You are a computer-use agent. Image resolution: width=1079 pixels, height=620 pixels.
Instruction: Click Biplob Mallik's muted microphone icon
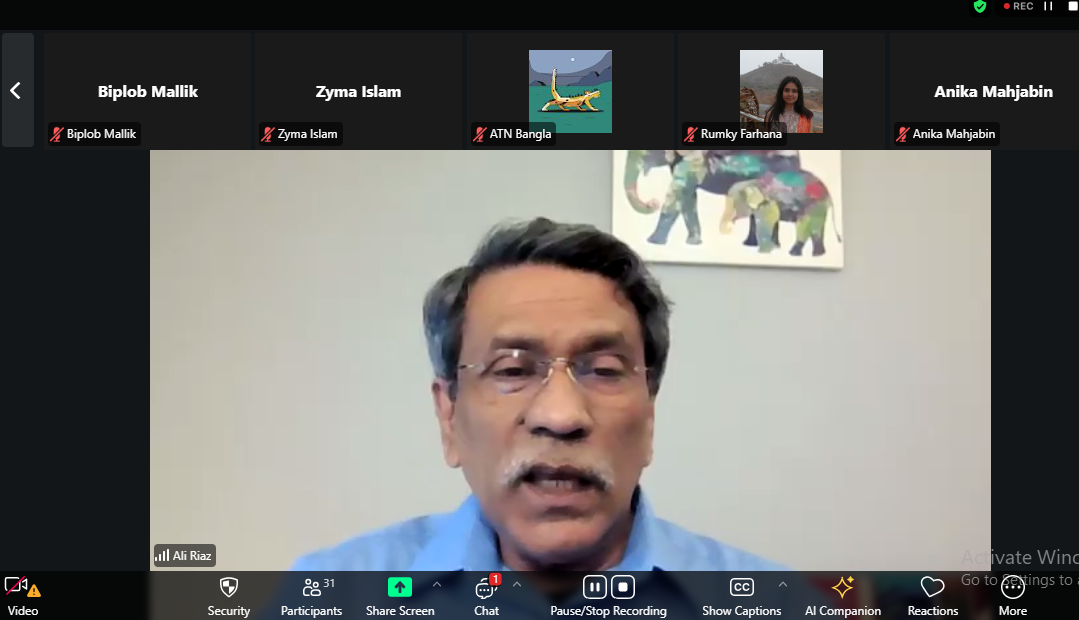point(57,134)
